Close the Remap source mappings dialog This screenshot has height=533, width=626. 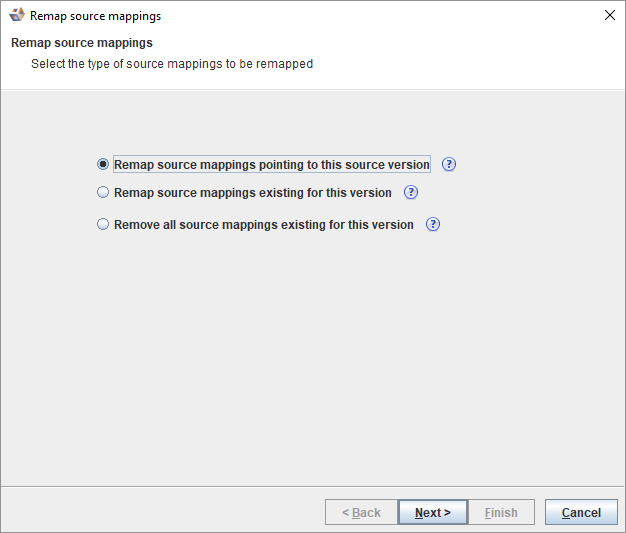(x=610, y=16)
